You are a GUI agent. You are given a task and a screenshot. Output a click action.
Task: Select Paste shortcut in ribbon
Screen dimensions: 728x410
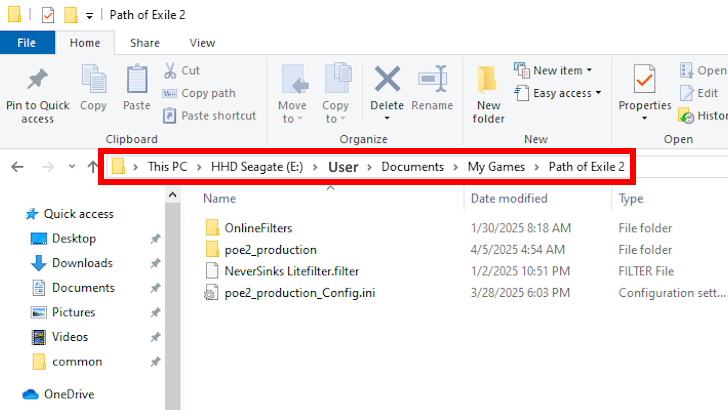tap(209, 116)
